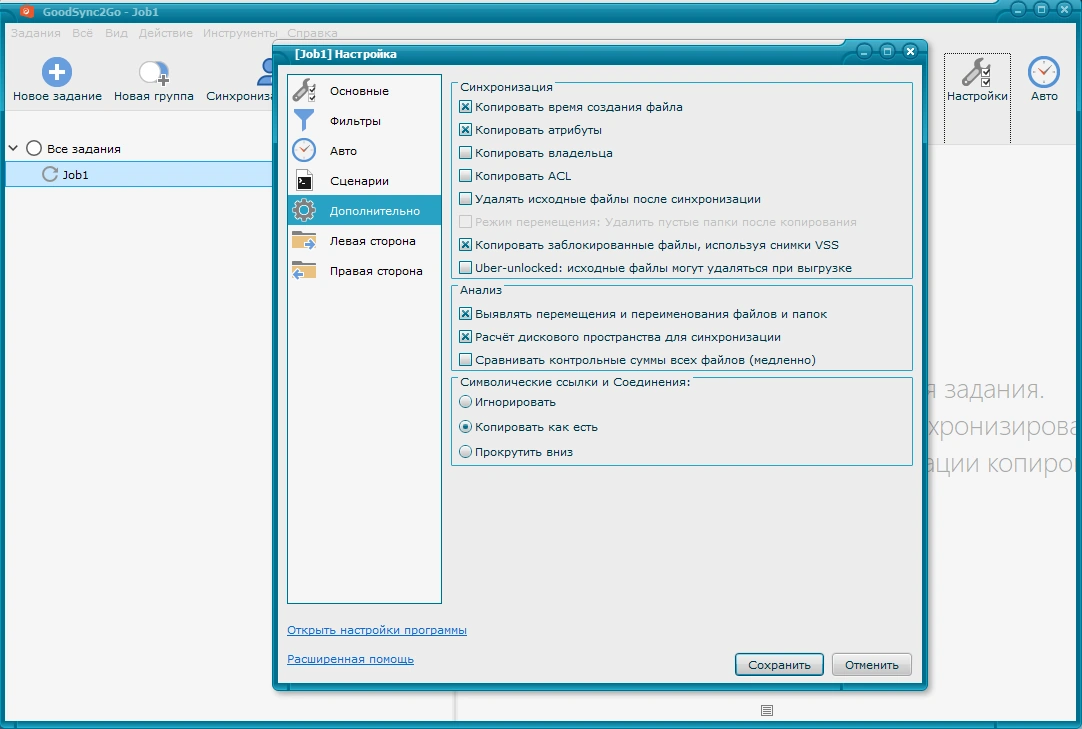Open Настройки wrench icon in main toolbar

tap(976, 72)
